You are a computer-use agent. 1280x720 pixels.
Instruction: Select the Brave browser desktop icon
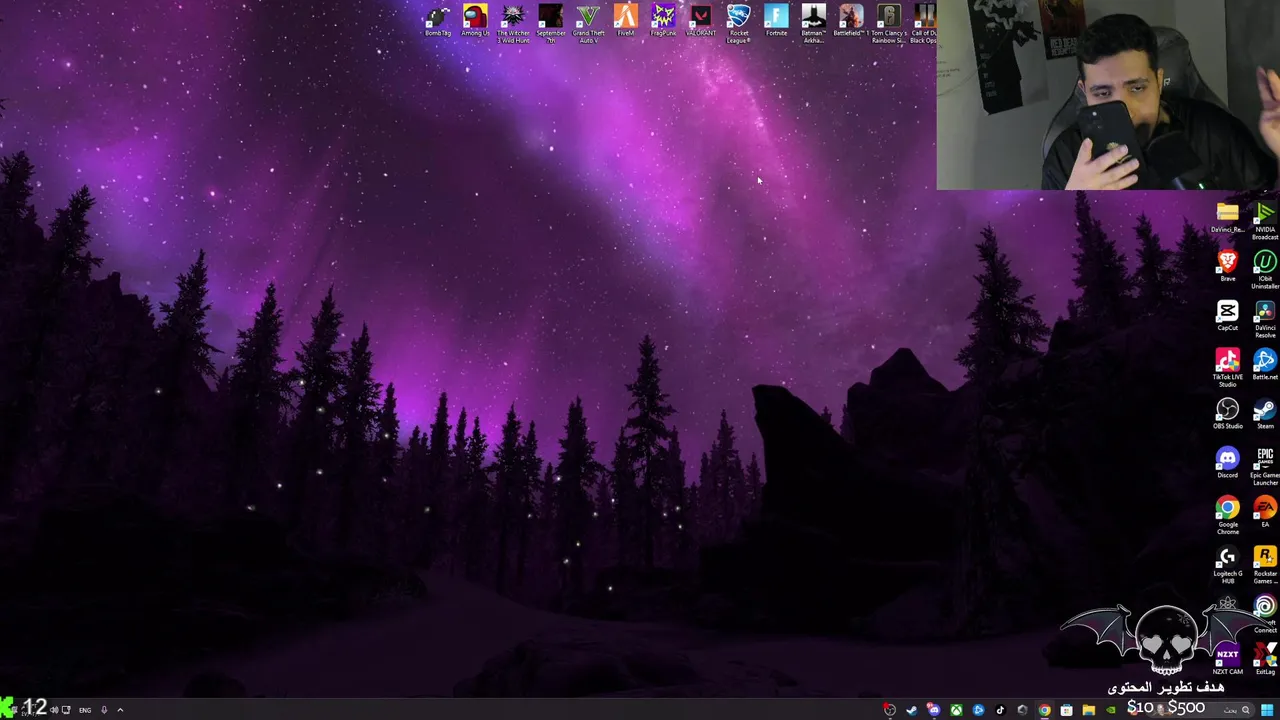coord(1227,266)
